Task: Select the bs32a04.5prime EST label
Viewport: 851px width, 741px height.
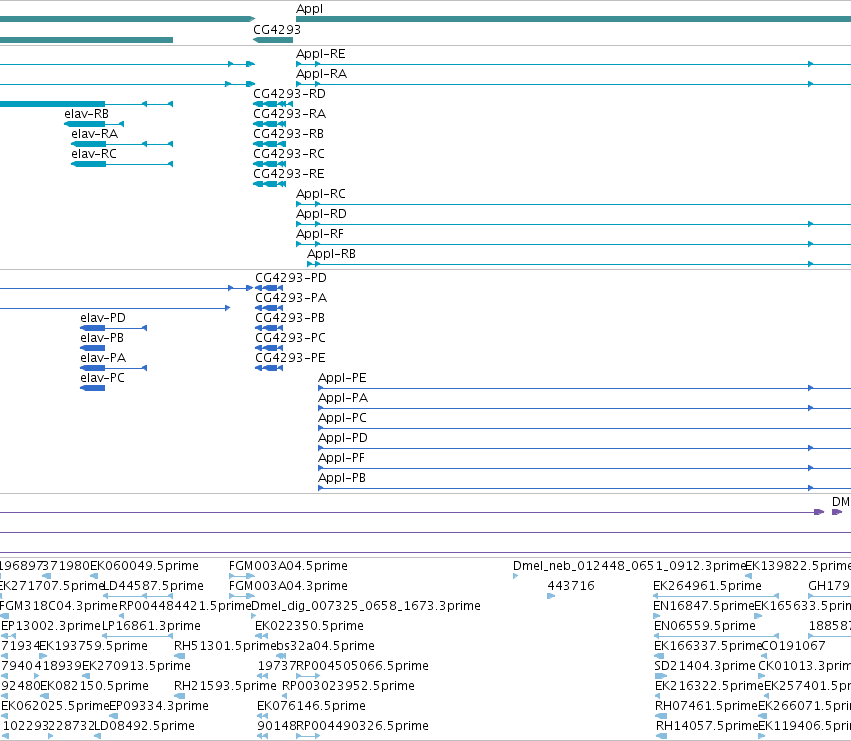Action: (325, 647)
